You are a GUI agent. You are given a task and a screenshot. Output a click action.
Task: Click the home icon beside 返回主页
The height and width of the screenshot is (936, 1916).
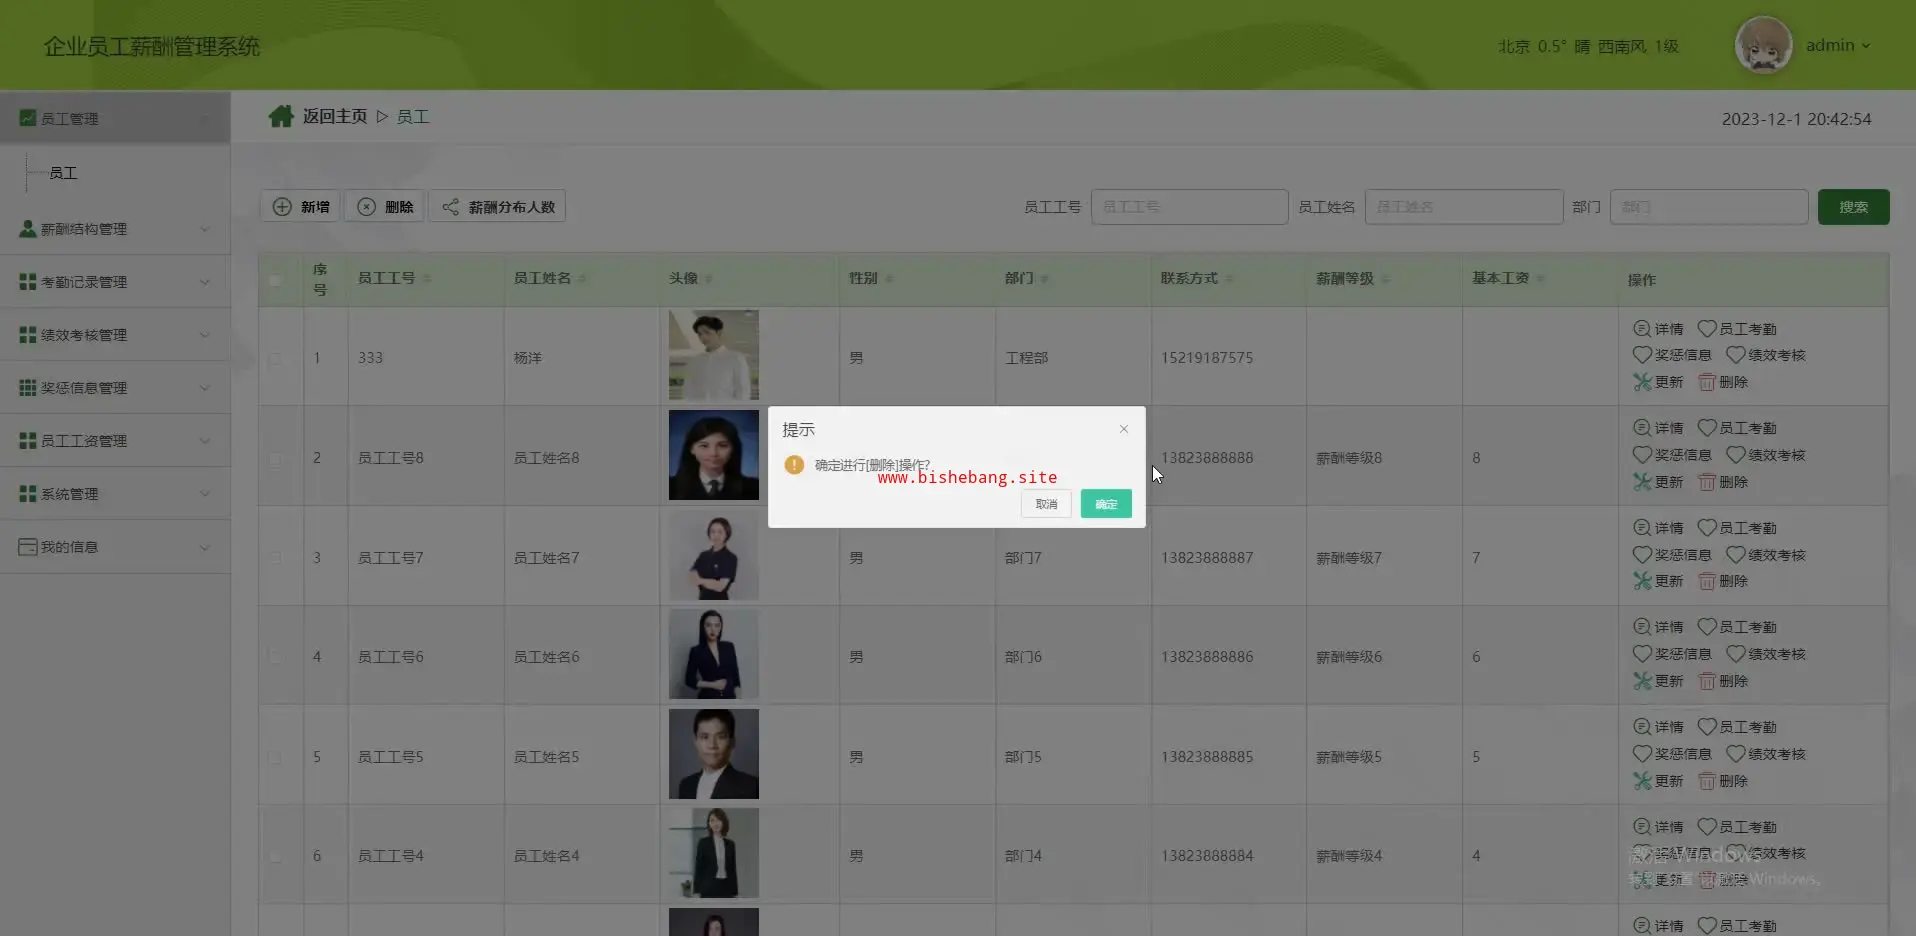281,116
